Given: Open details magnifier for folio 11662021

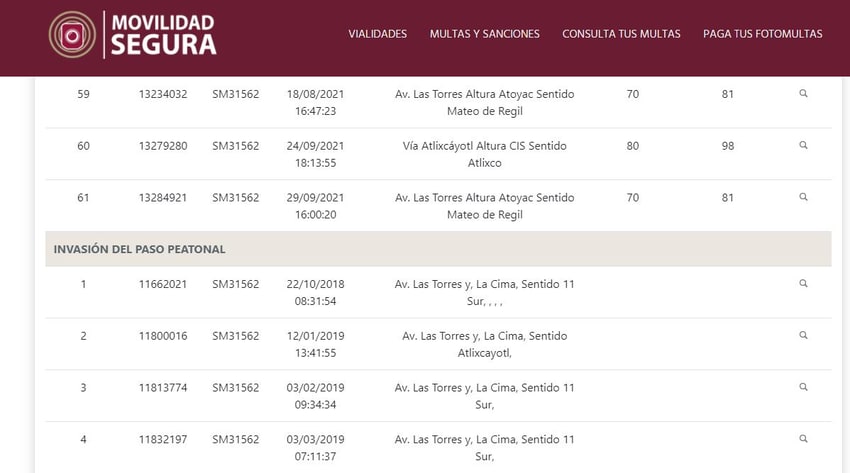Looking at the screenshot, I should (x=803, y=283).
